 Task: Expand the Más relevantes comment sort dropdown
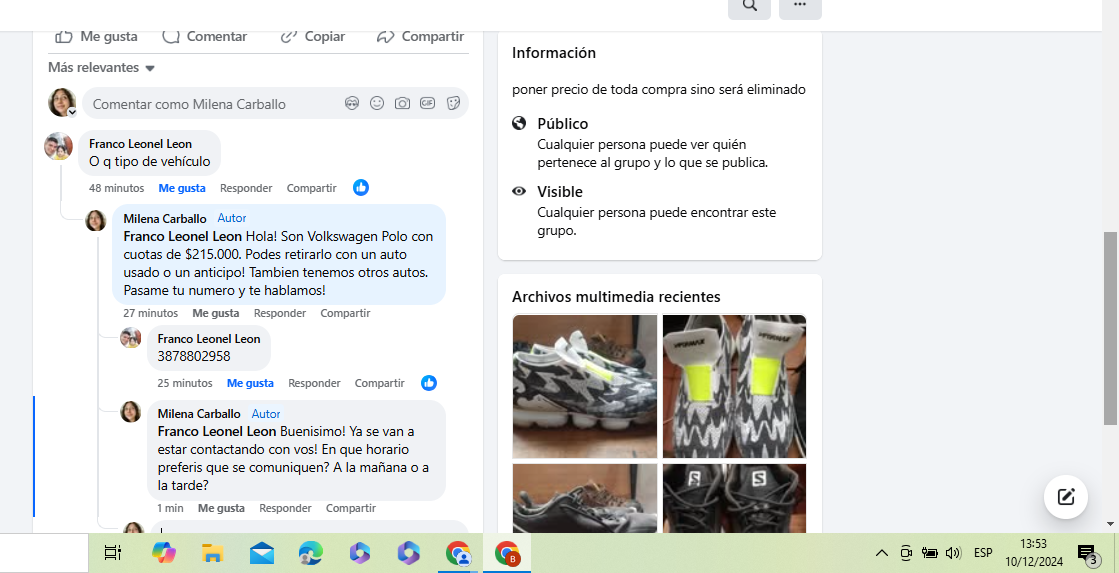click(x=101, y=68)
